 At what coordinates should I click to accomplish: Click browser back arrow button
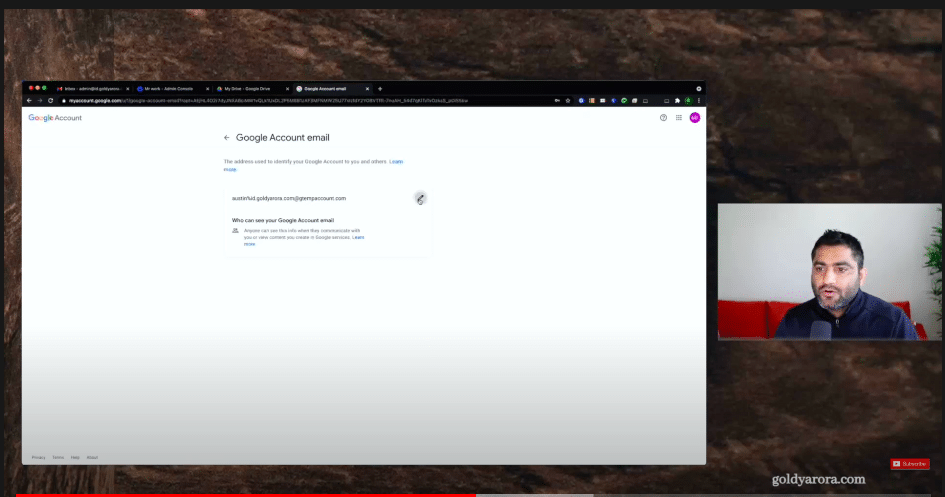29,101
